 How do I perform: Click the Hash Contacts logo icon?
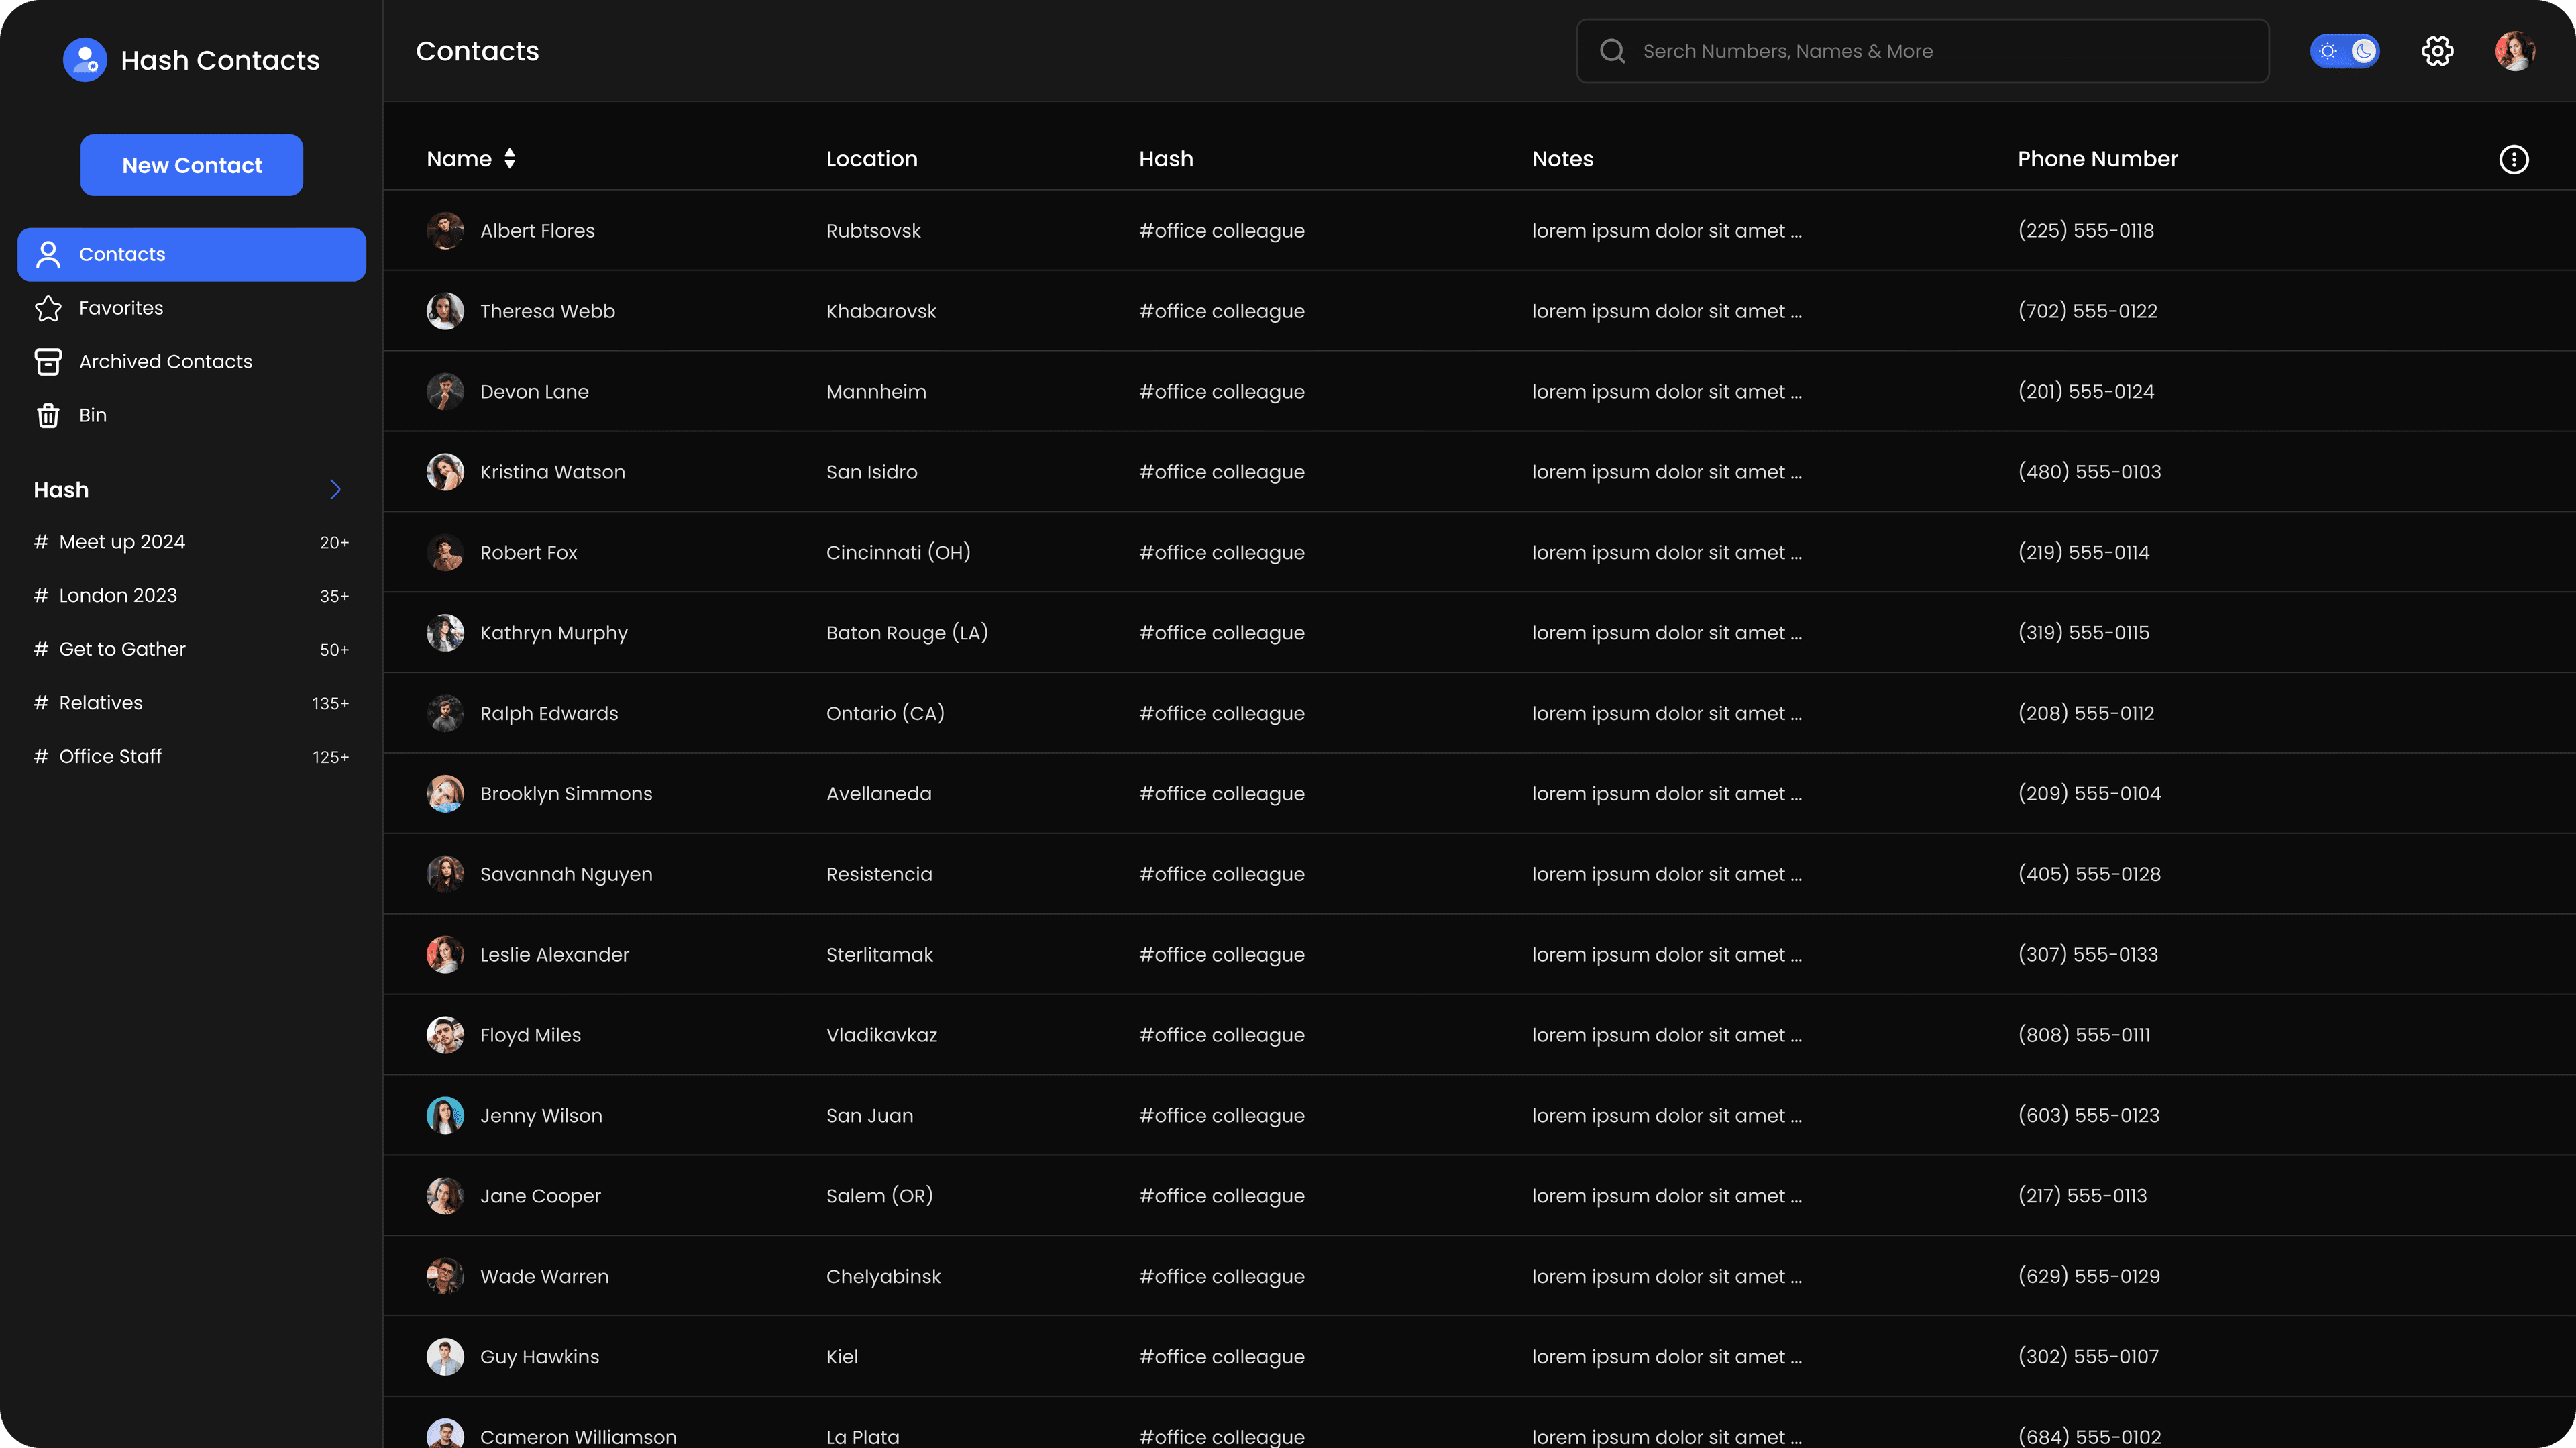(85, 60)
